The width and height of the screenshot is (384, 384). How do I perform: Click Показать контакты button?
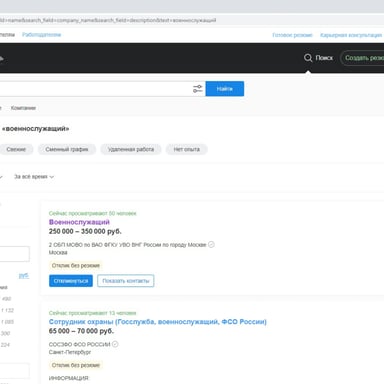pos(126,281)
